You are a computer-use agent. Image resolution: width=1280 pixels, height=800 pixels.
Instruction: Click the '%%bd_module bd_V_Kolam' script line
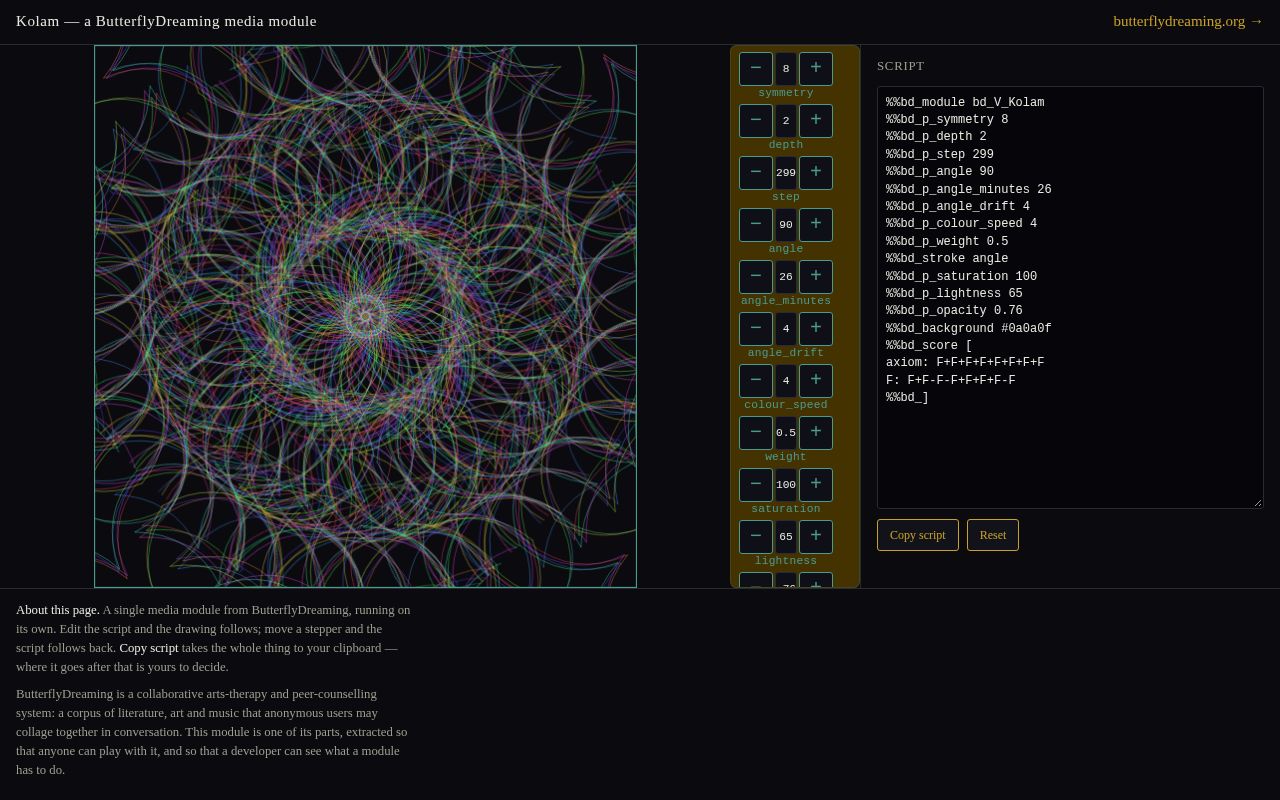tap(965, 103)
